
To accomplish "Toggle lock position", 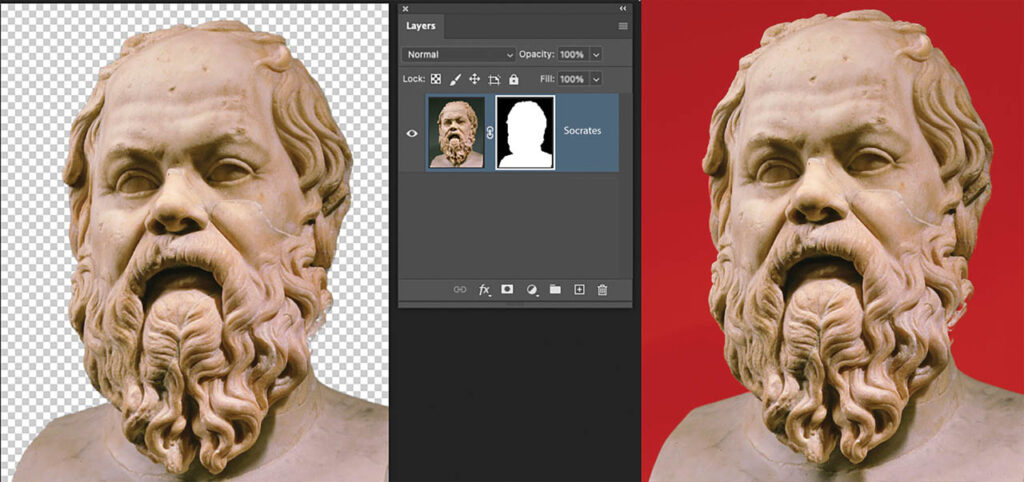I will pos(475,79).
